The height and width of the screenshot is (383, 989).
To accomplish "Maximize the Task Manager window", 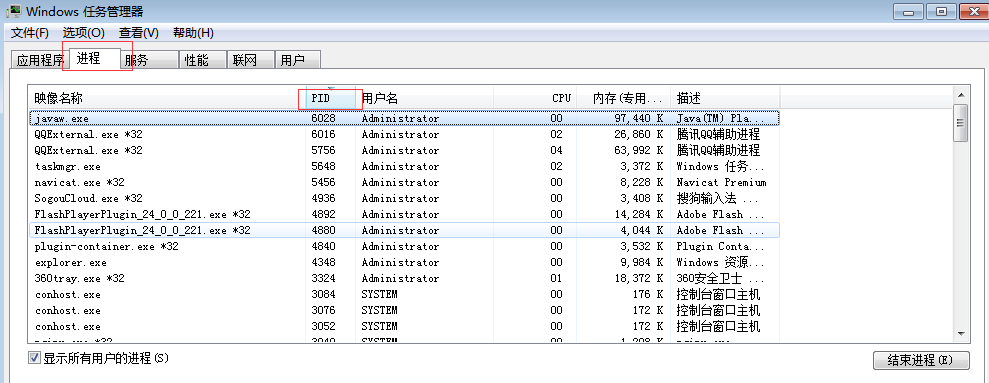I will point(942,11).
